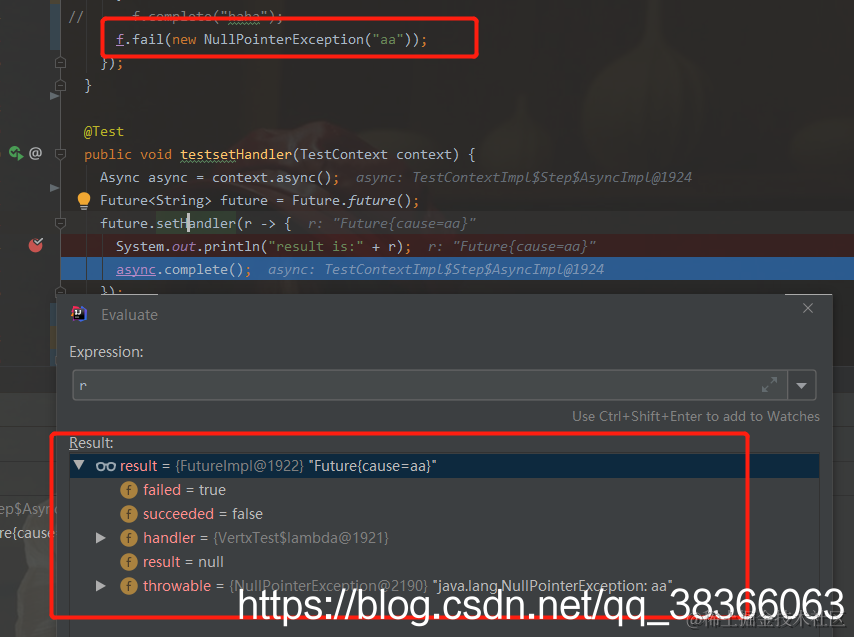Select the failed = true row
The height and width of the screenshot is (637, 854).
444,490
